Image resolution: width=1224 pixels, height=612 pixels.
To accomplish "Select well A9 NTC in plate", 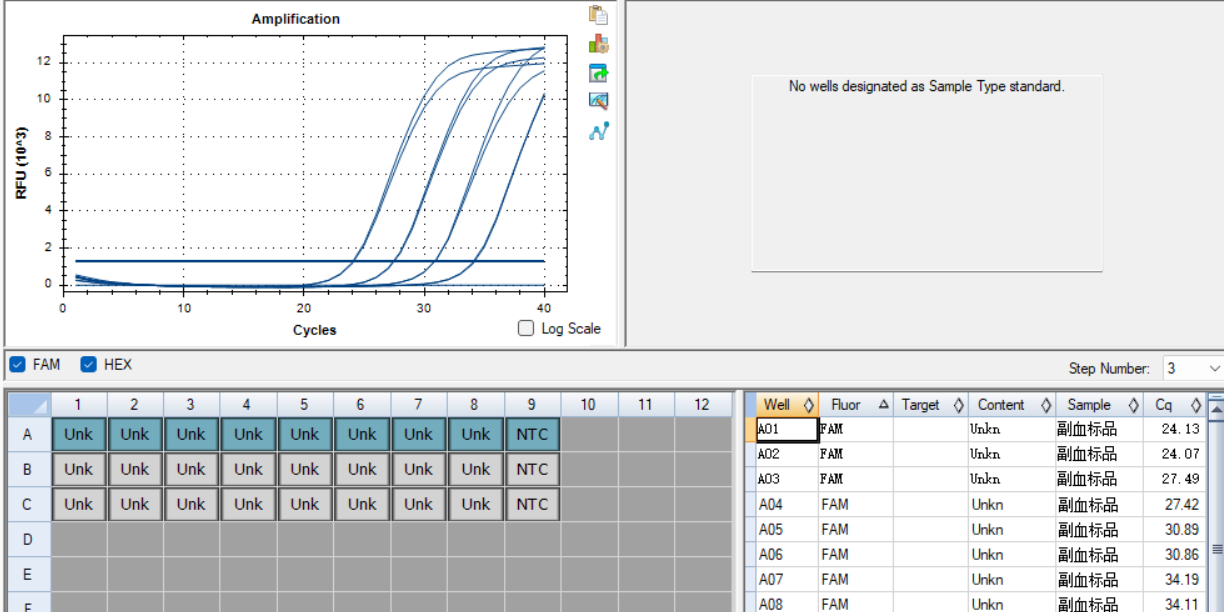I will pos(532,434).
